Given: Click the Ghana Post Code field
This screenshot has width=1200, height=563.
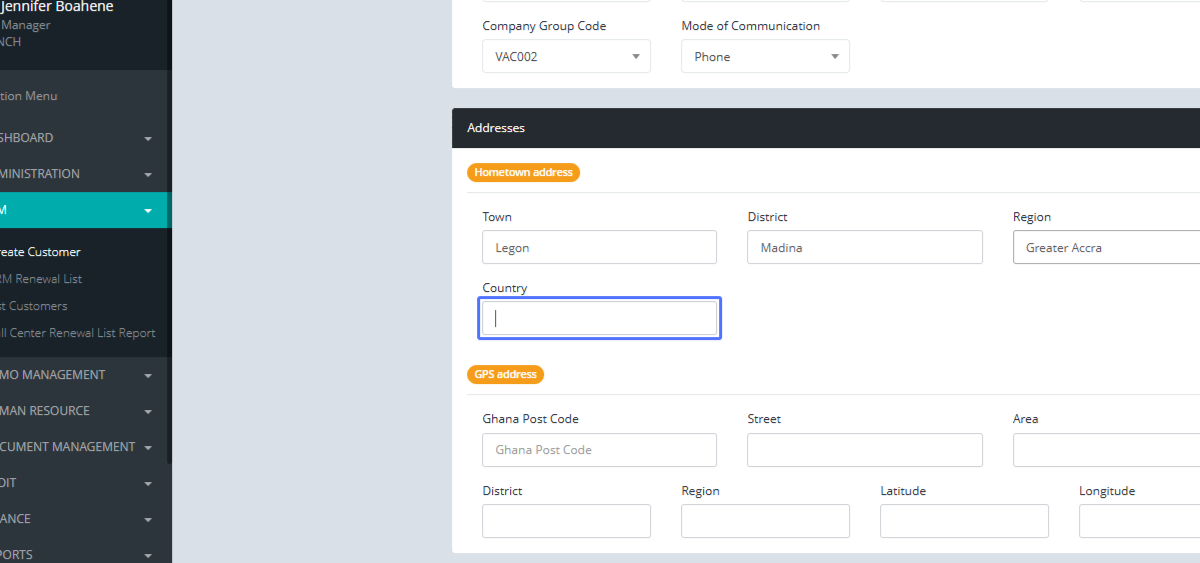Looking at the screenshot, I should click(x=599, y=450).
